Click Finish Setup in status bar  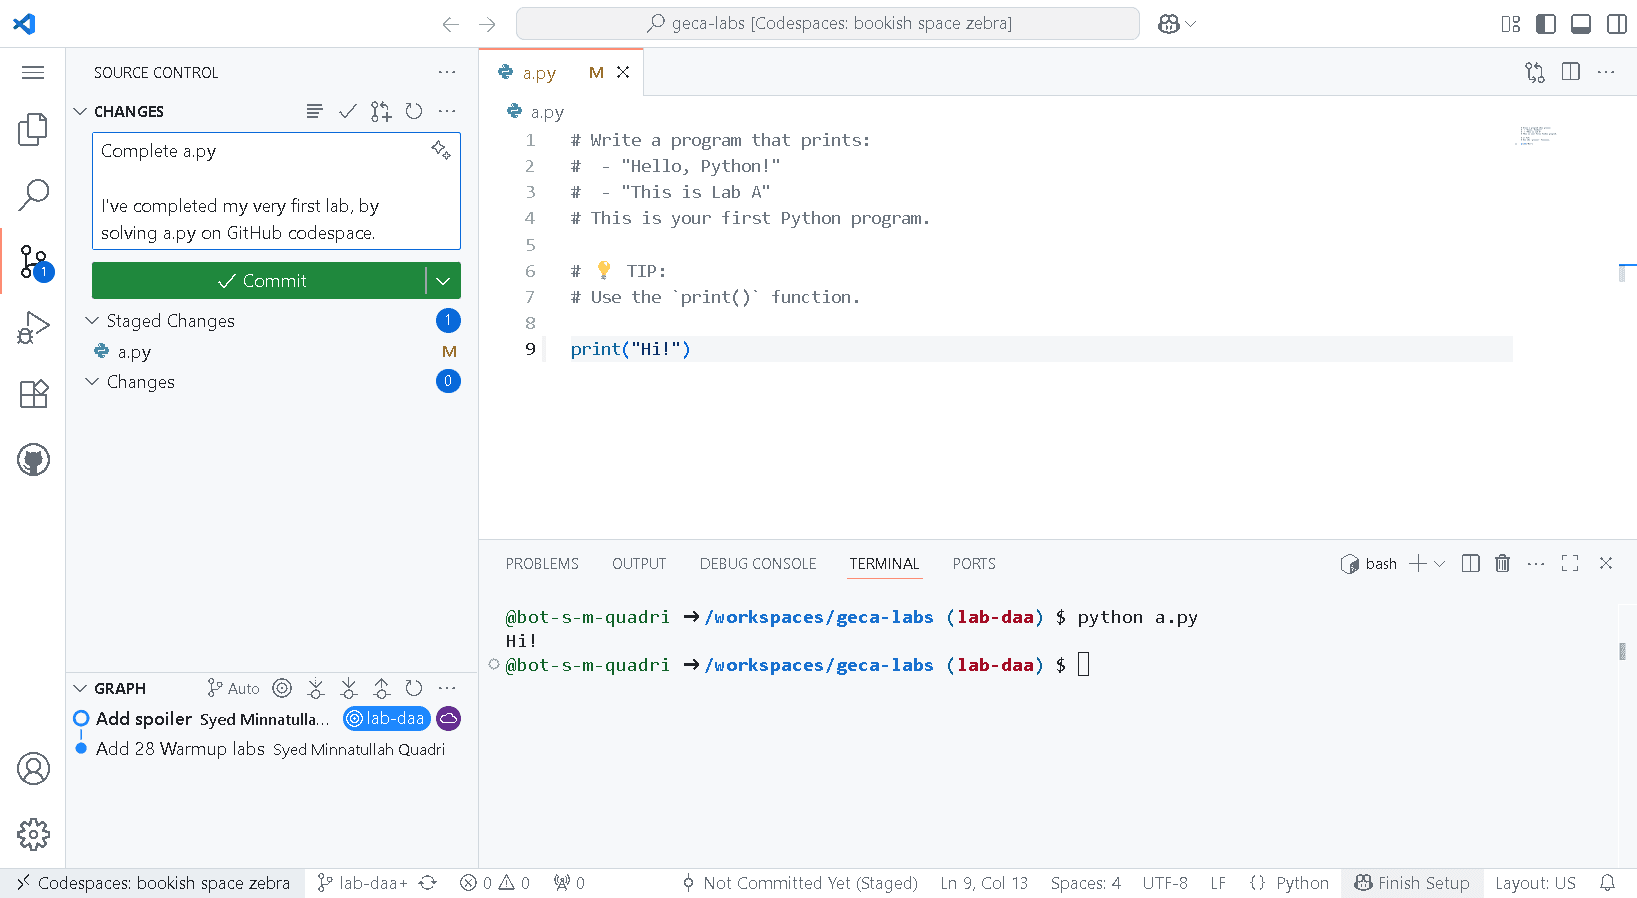[1412, 883]
